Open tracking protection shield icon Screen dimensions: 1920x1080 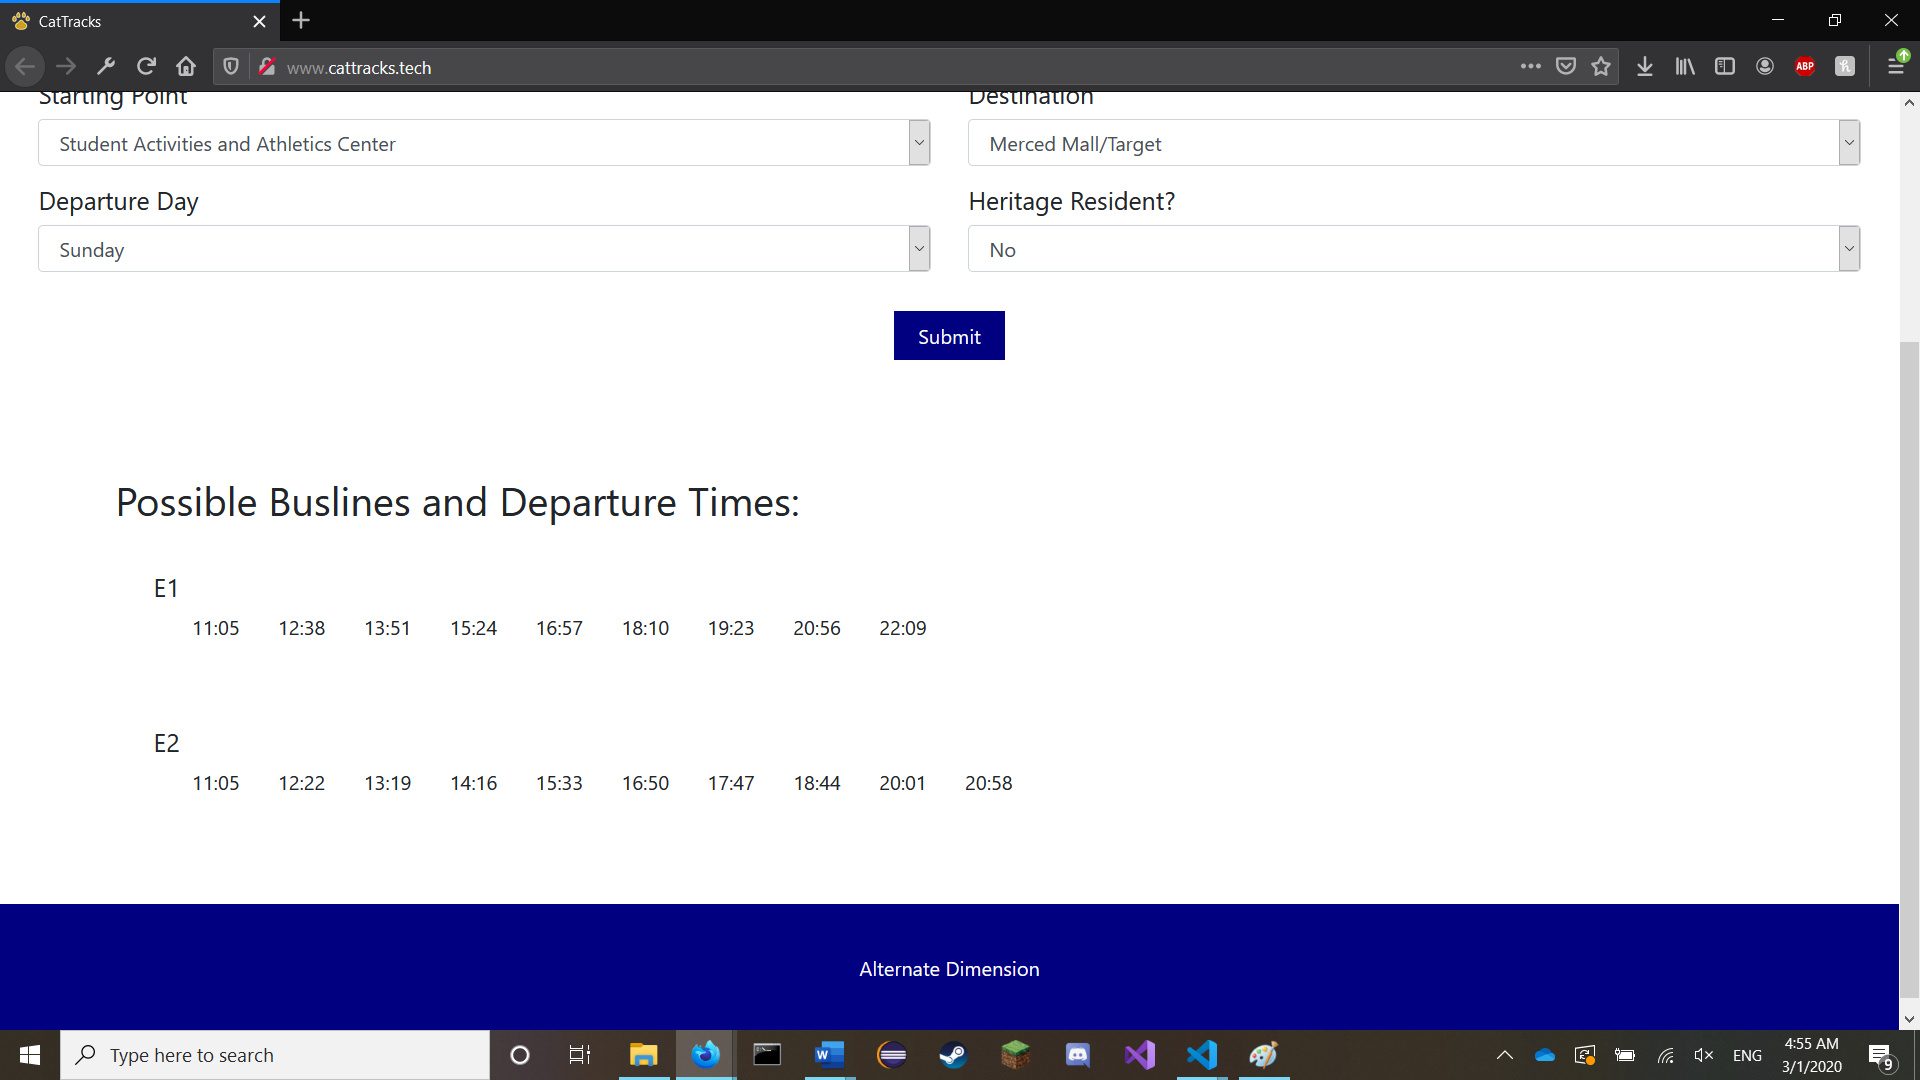[x=231, y=66]
